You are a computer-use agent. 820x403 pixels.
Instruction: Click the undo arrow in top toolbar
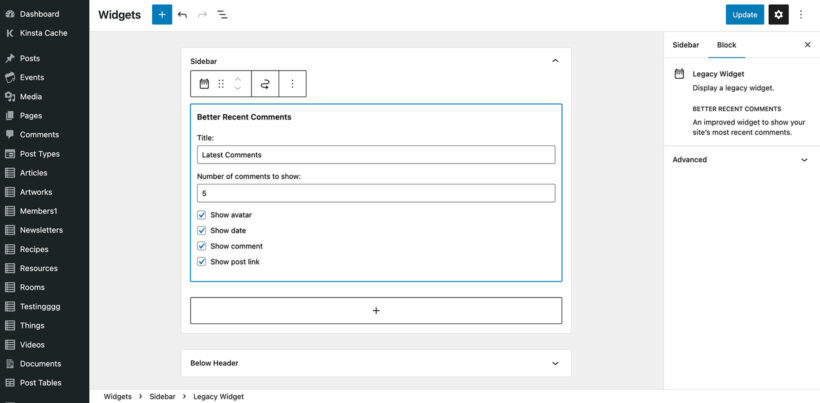tap(182, 15)
